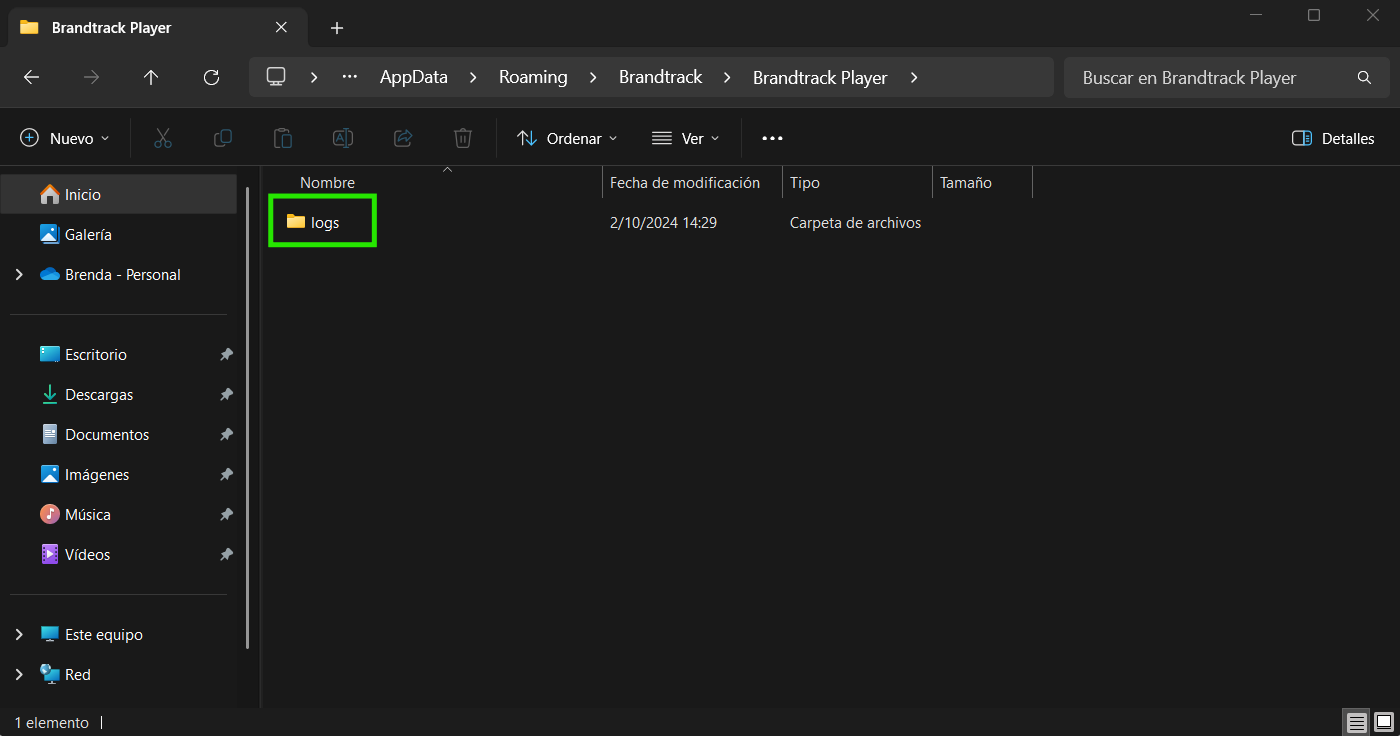
Task: Click the Paste clipboard icon
Action: point(283,138)
